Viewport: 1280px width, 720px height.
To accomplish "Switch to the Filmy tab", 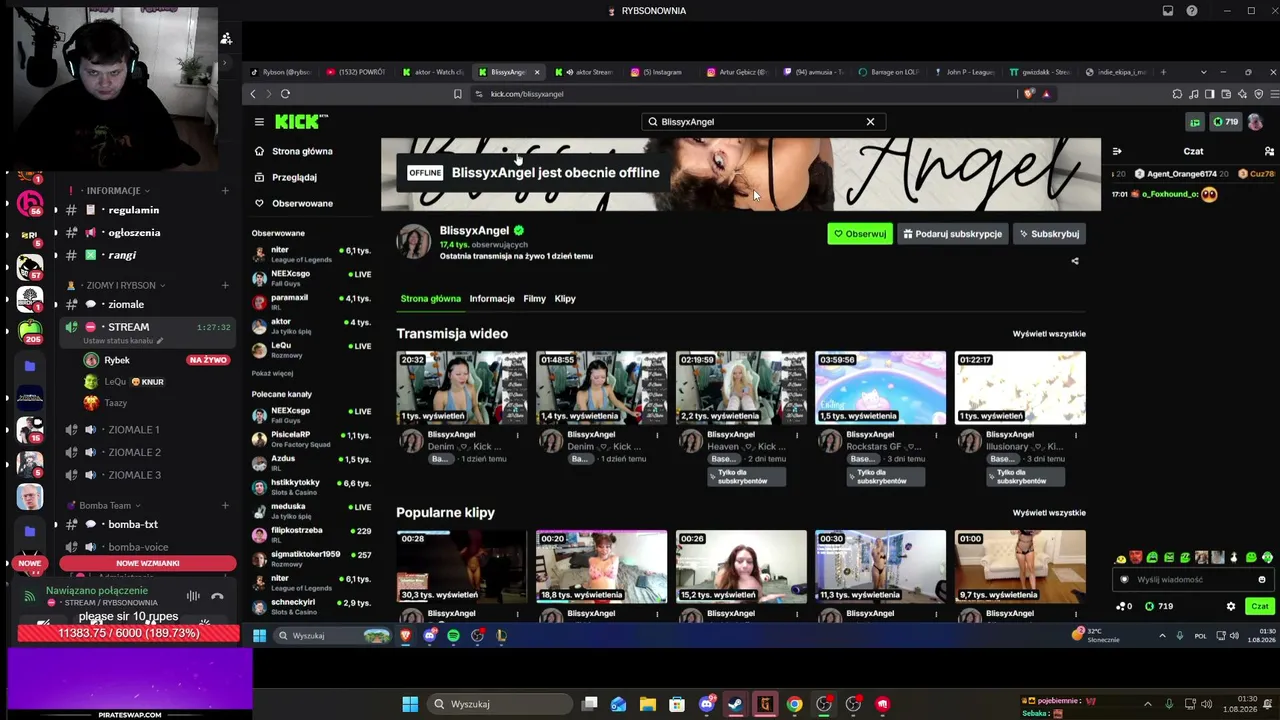I will coord(534,299).
